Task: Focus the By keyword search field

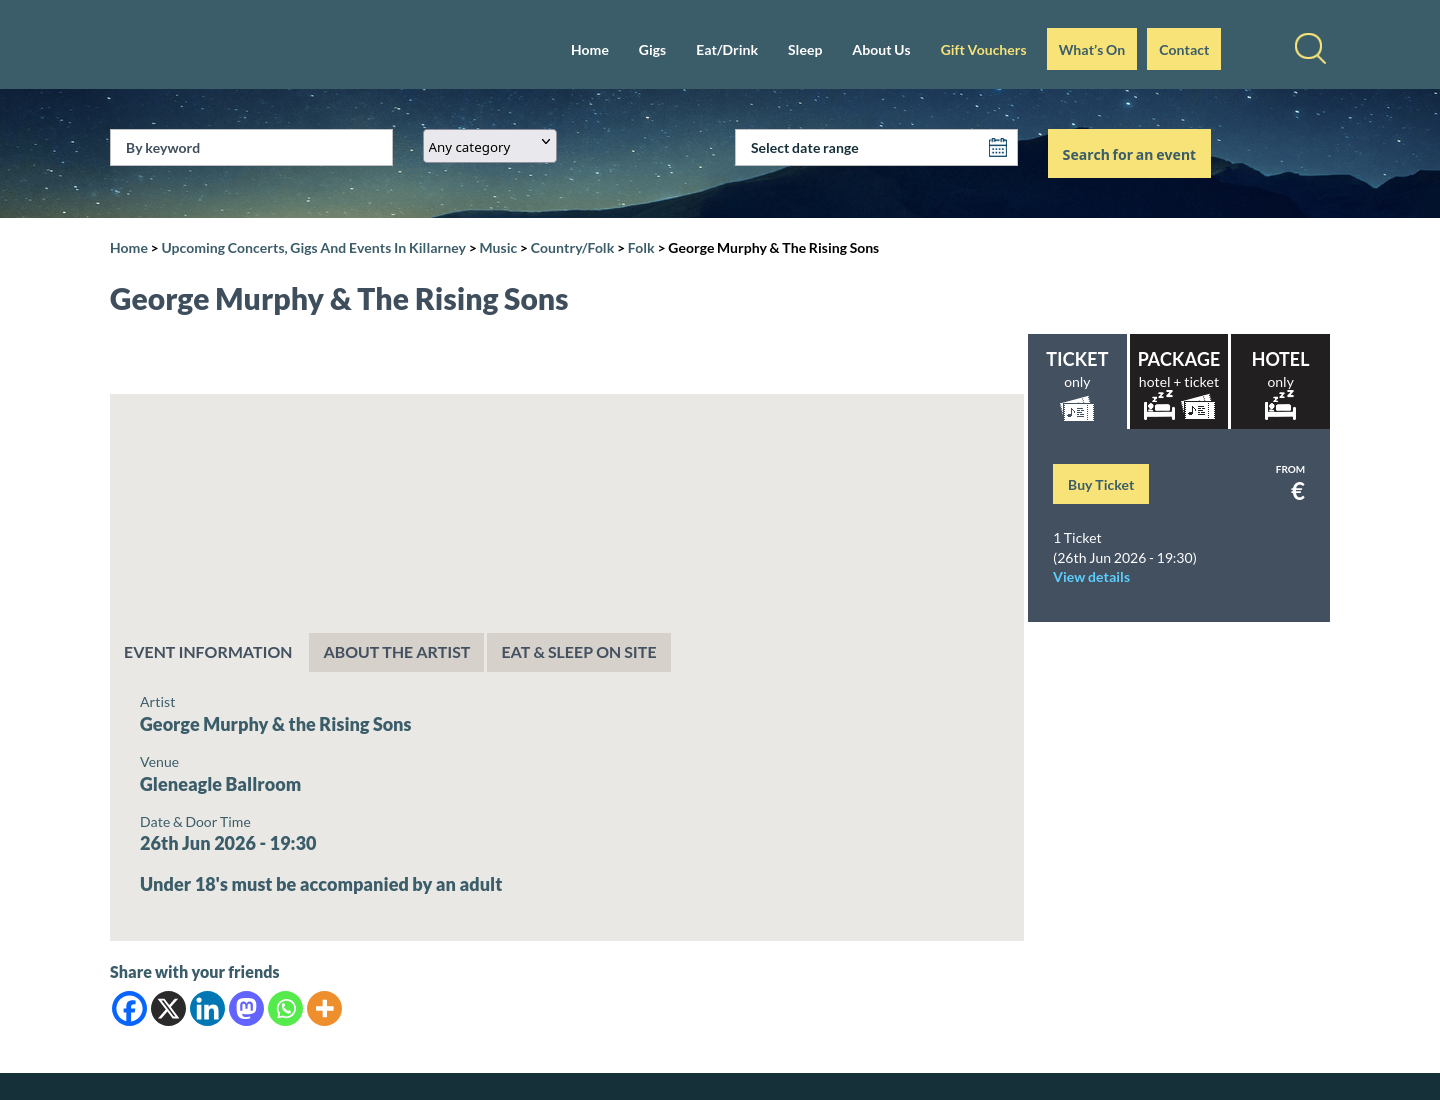Action: tap(251, 148)
